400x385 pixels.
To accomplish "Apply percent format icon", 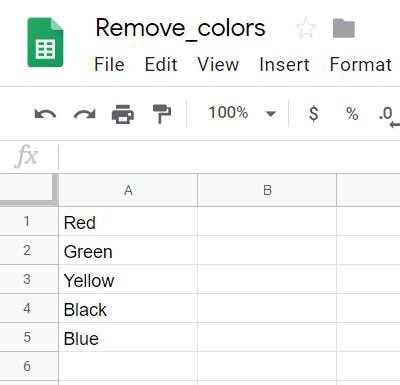I will click(x=352, y=114).
